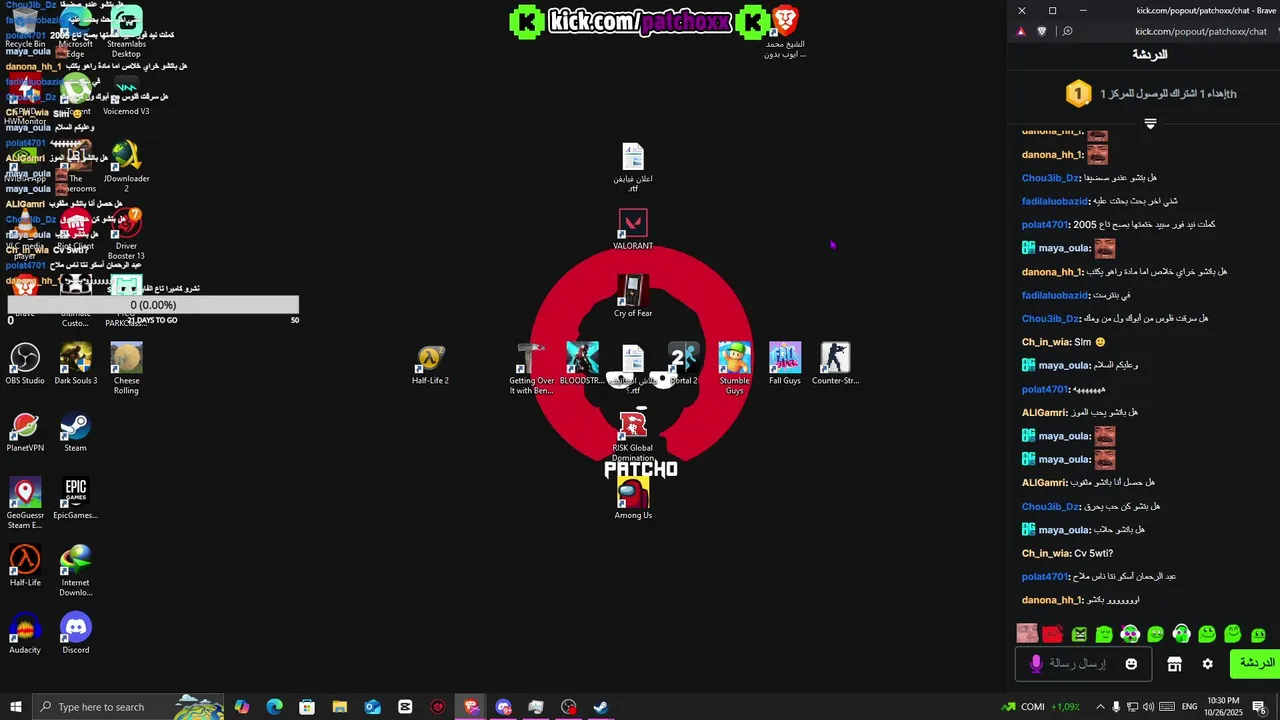Open Getting Over It desktop icon
Viewport: 1280px width, 720px height.
[531, 368]
